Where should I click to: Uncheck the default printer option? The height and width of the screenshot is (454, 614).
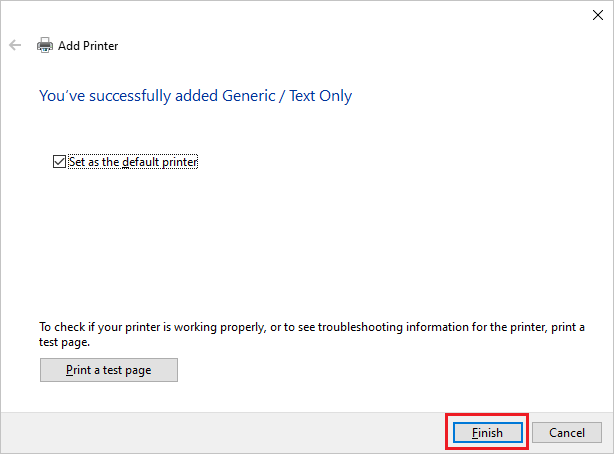(x=59, y=160)
